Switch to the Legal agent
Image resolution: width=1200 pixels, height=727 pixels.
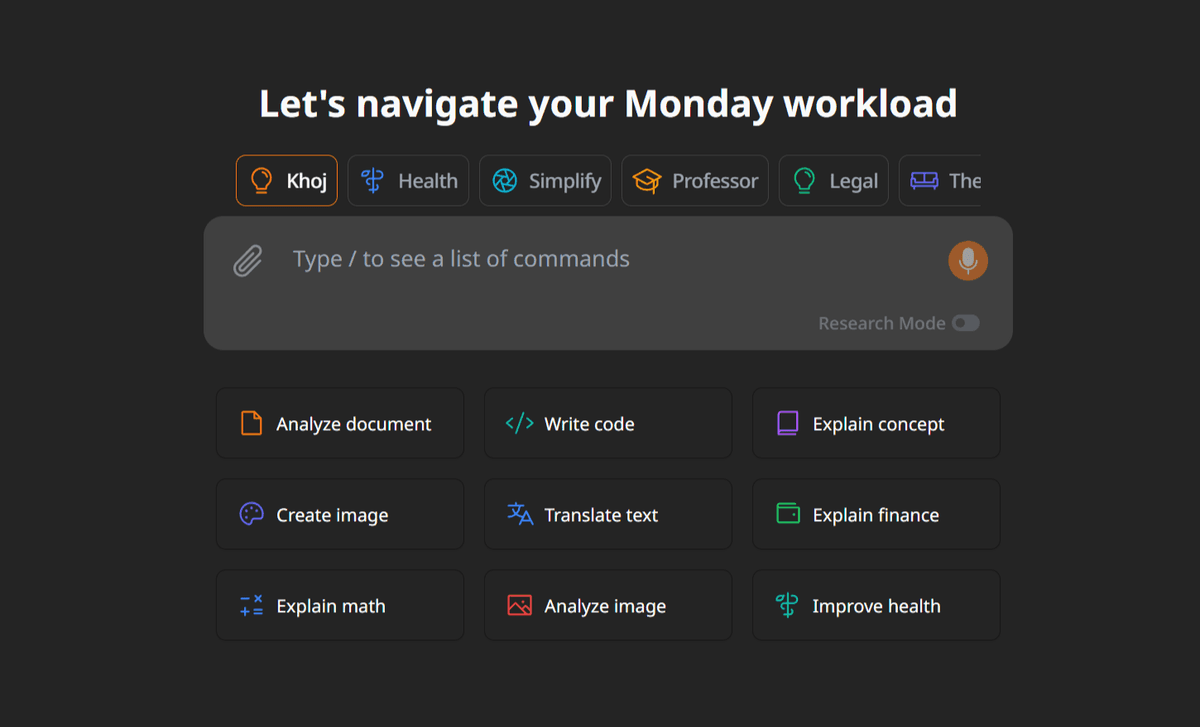834,181
